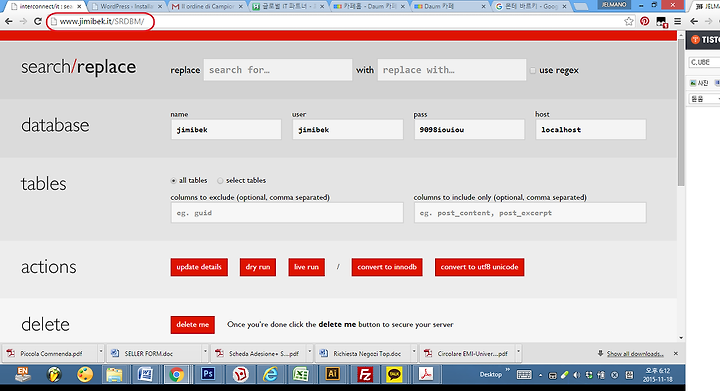
Task: Open Microsoft Word from the taskbar
Action: click(145, 374)
